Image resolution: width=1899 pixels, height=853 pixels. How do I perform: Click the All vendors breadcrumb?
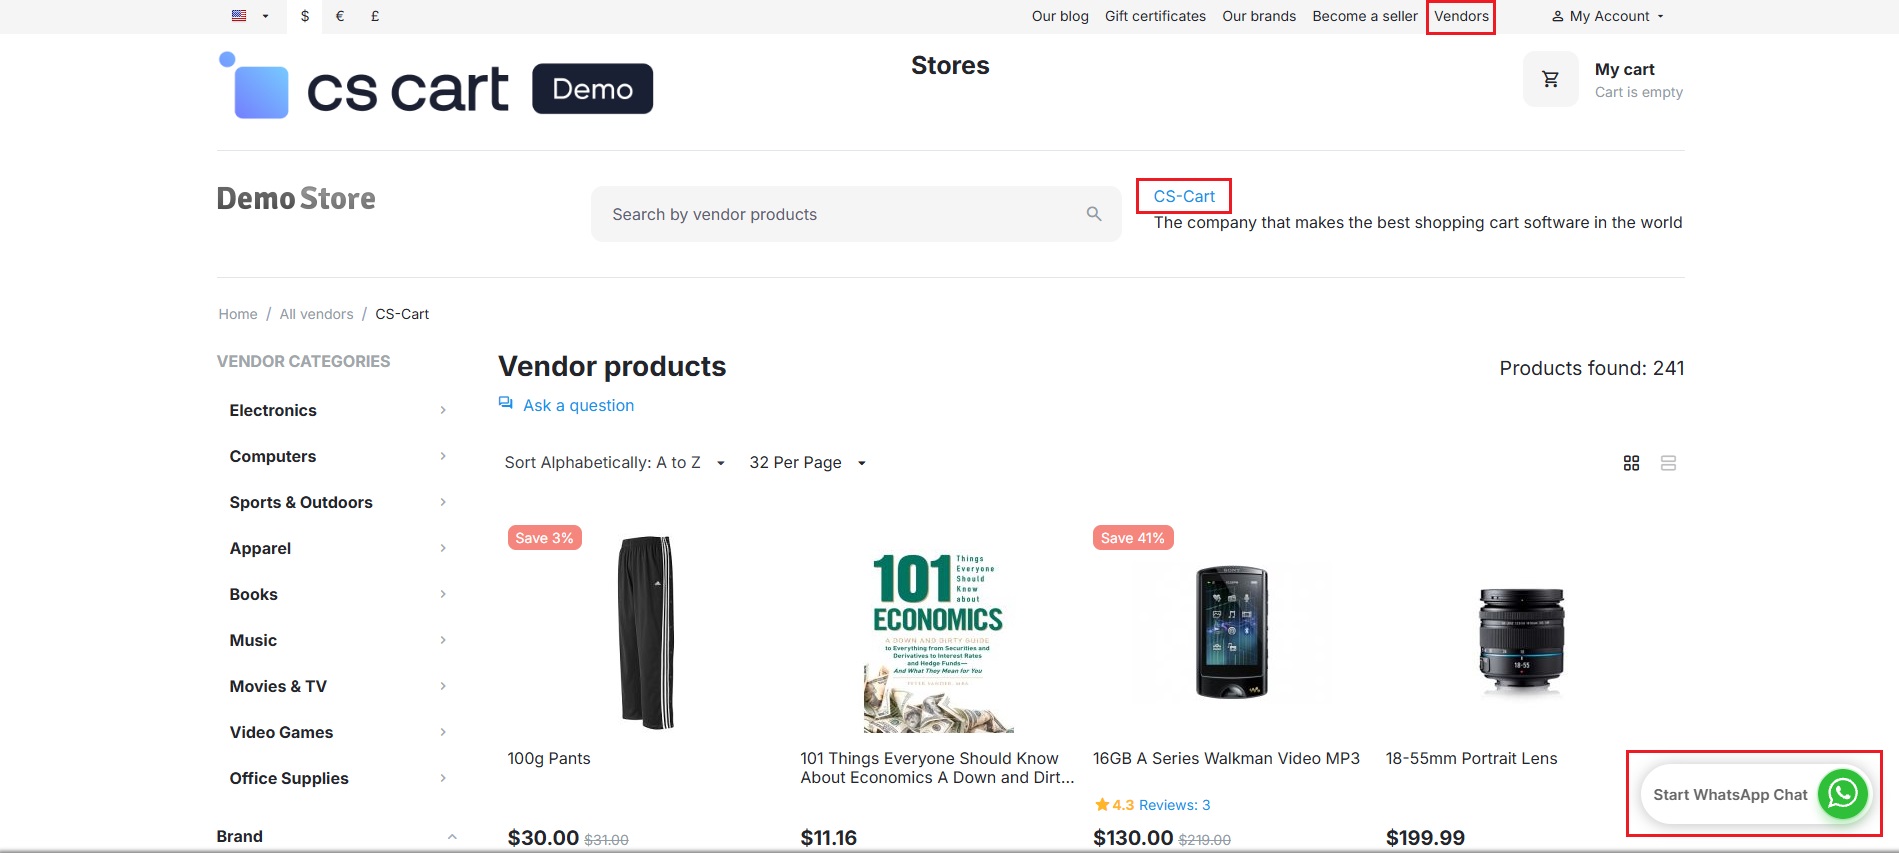(x=316, y=314)
